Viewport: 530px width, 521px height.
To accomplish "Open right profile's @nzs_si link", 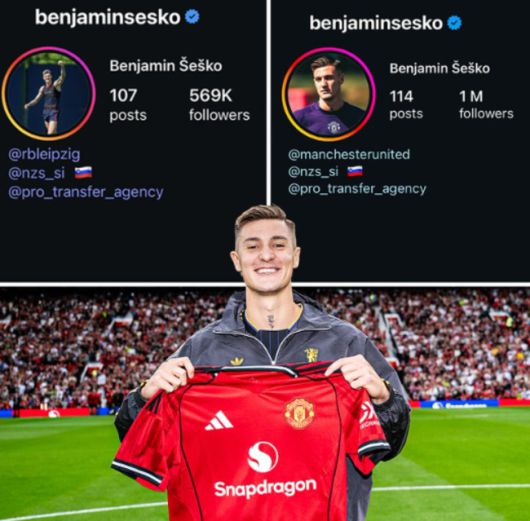I will click(313, 171).
